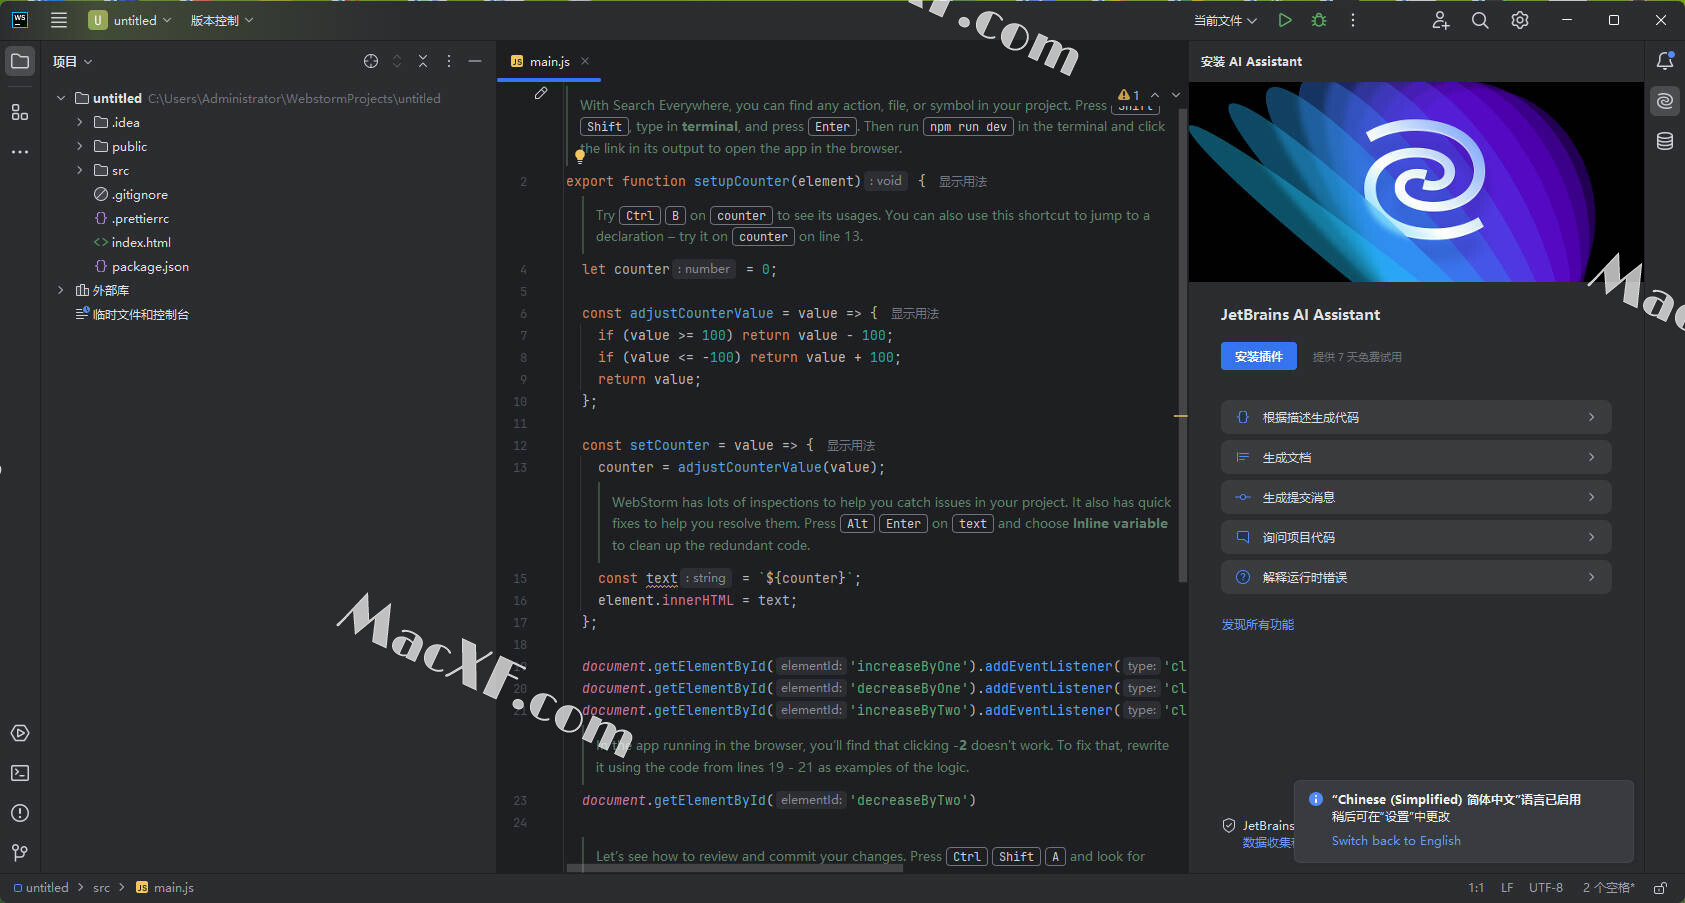This screenshot has height=903, width=1685.
Task: Open 生成提交消息 feature
Action: click(x=1416, y=497)
